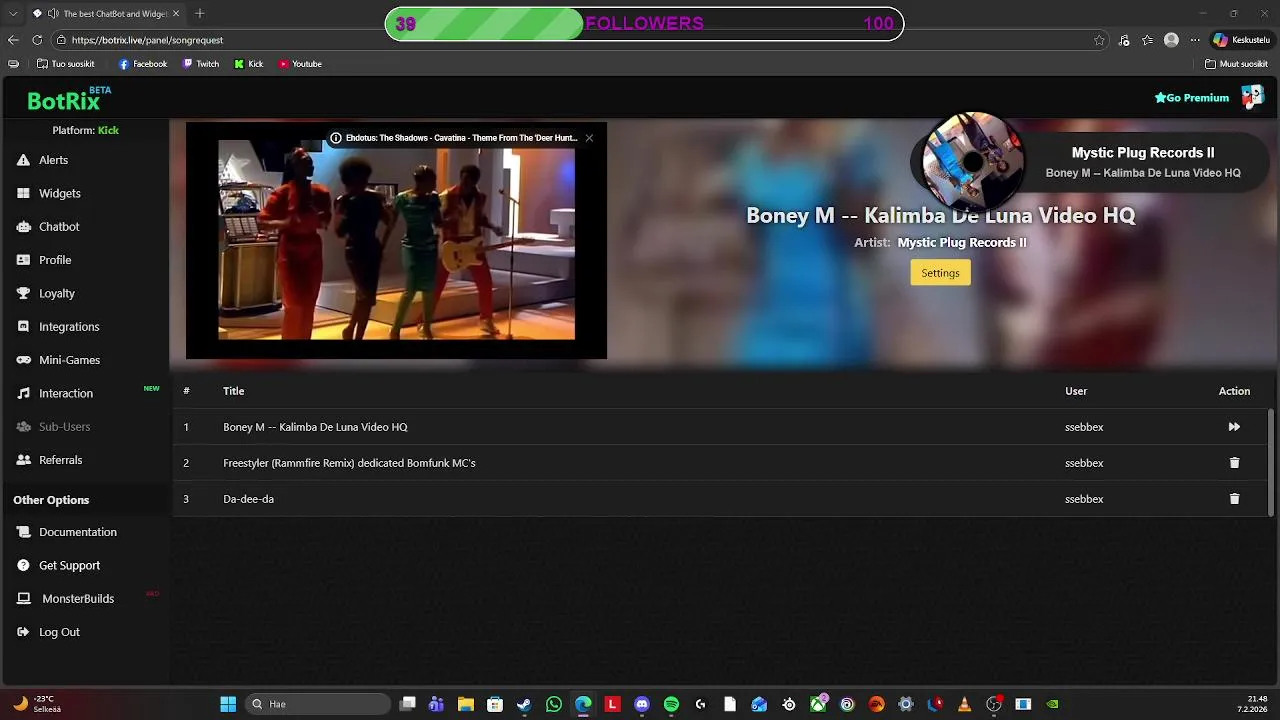Open the tab actions dropdown

pos(11,13)
